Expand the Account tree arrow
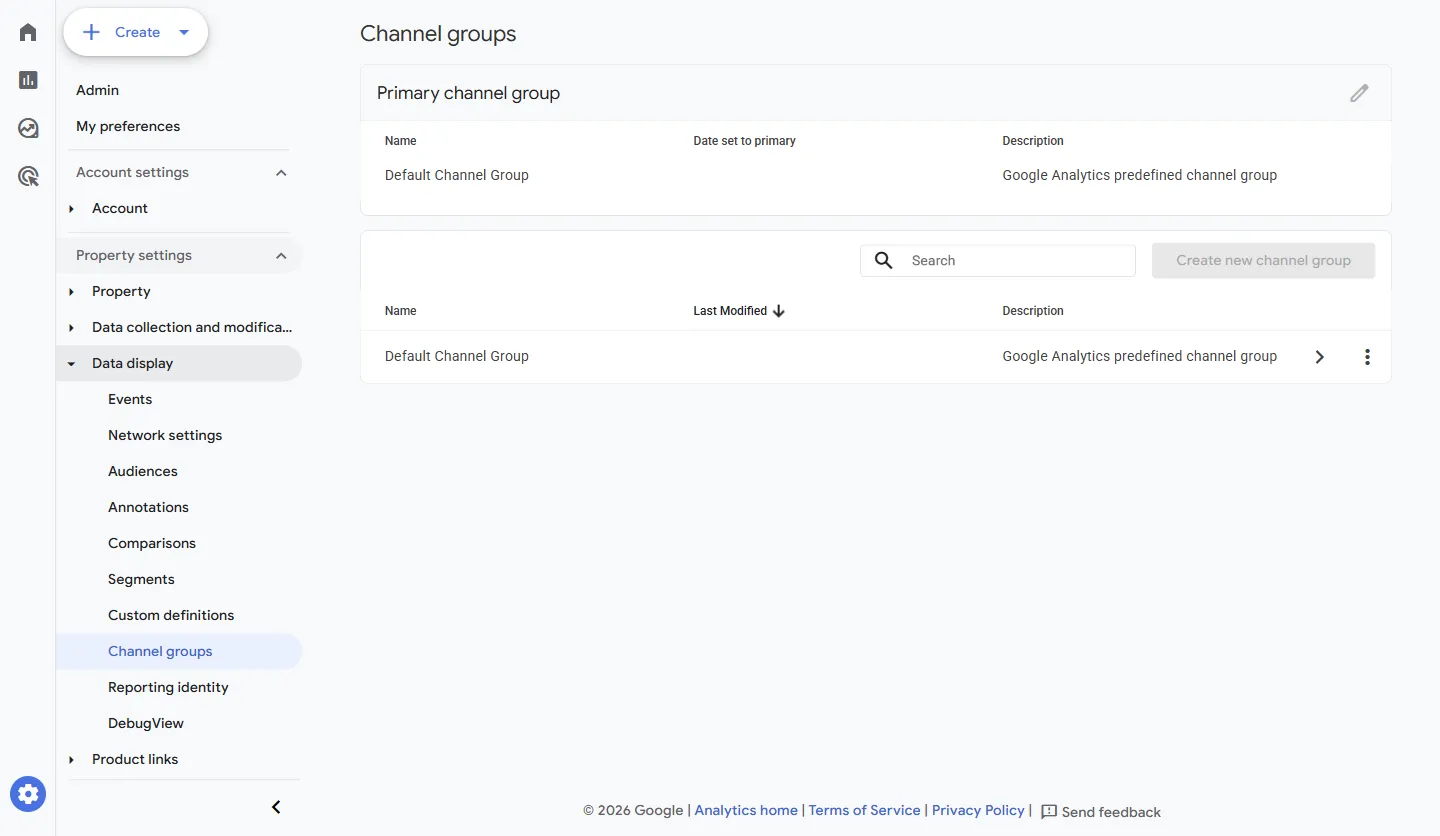 pyautogui.click(x=71, y=208)
